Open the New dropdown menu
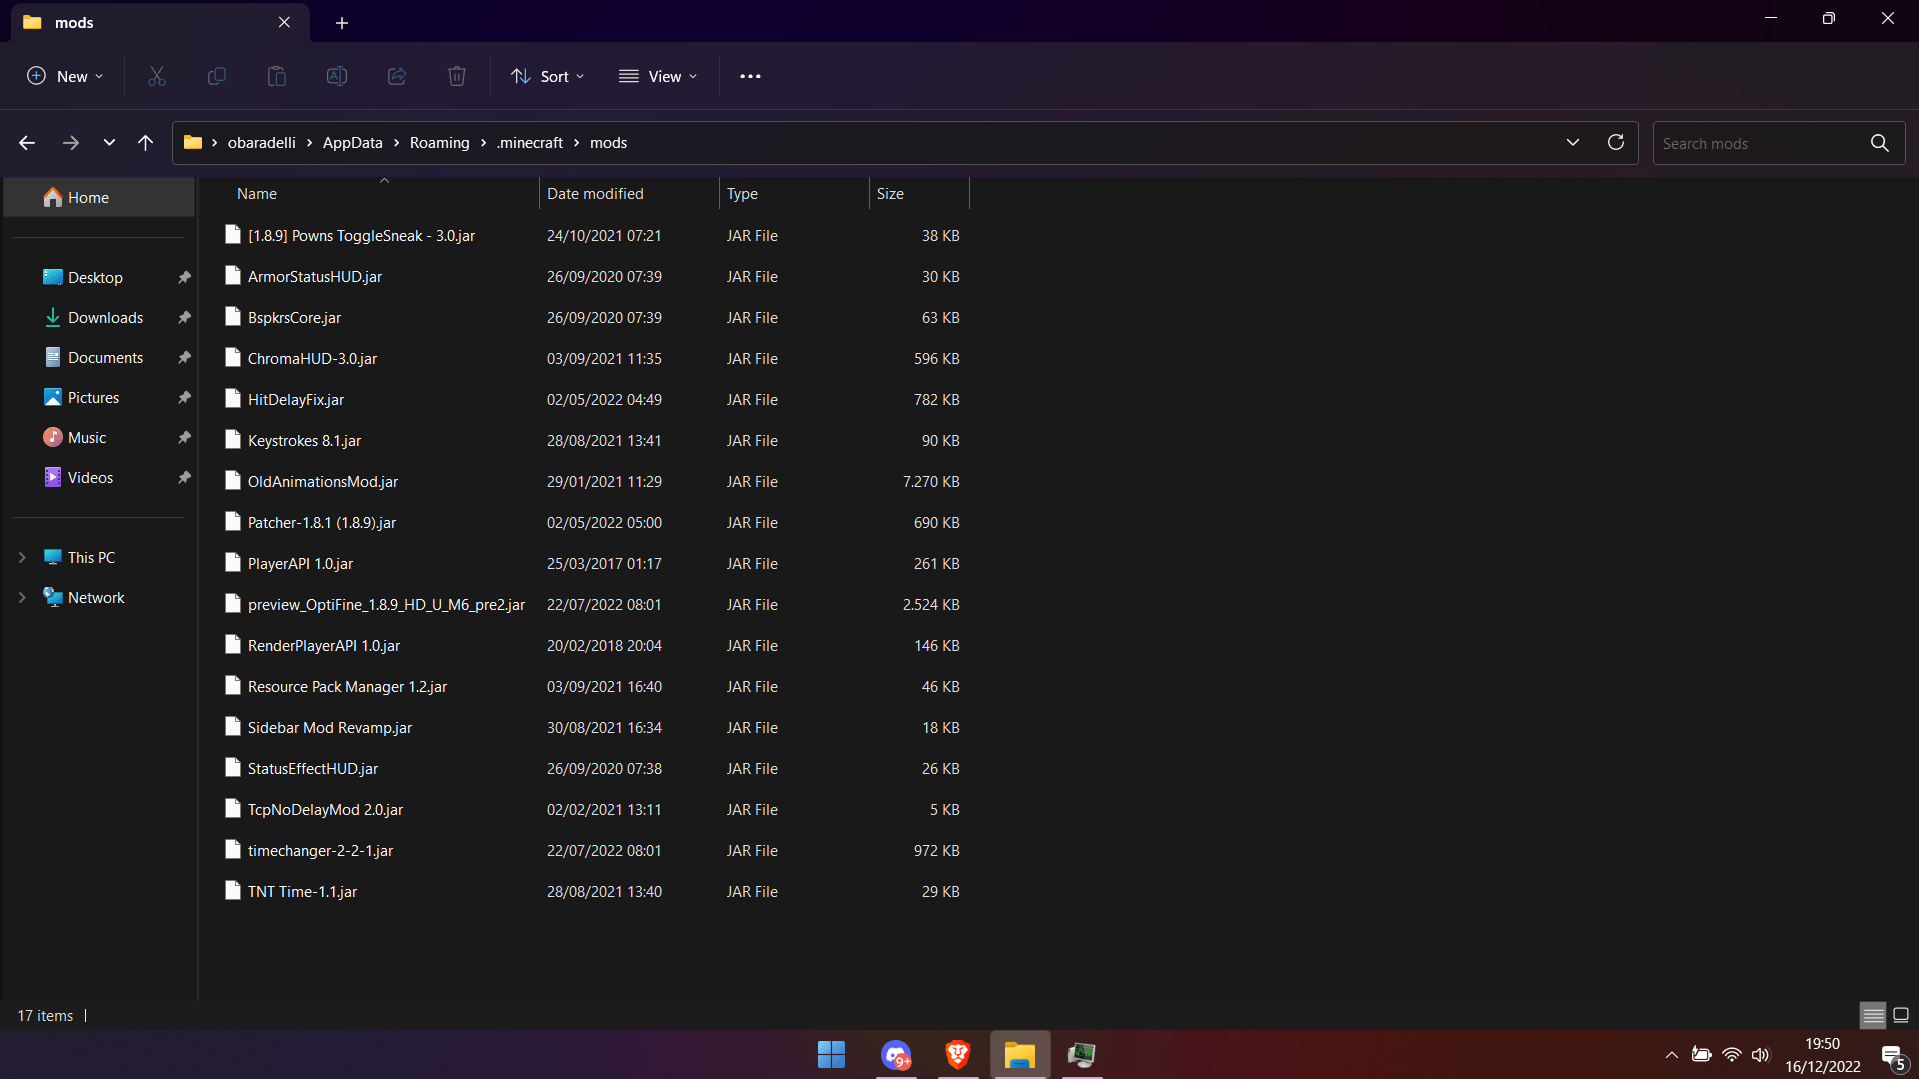 (x=65, y=76)
